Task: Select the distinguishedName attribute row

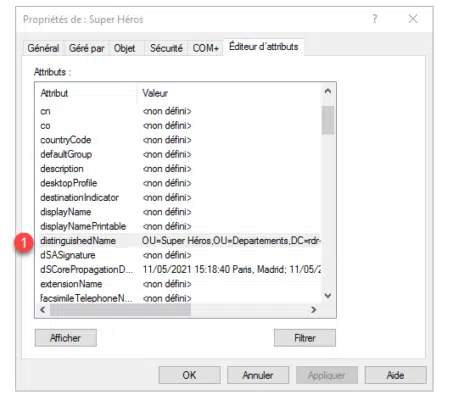Action: [180, 241]
